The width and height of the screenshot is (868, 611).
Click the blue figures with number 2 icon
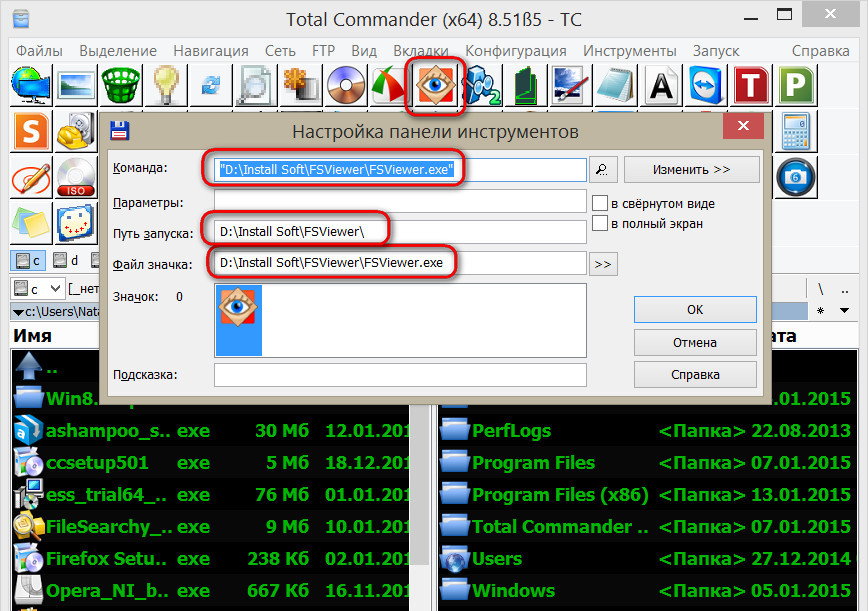481,85
